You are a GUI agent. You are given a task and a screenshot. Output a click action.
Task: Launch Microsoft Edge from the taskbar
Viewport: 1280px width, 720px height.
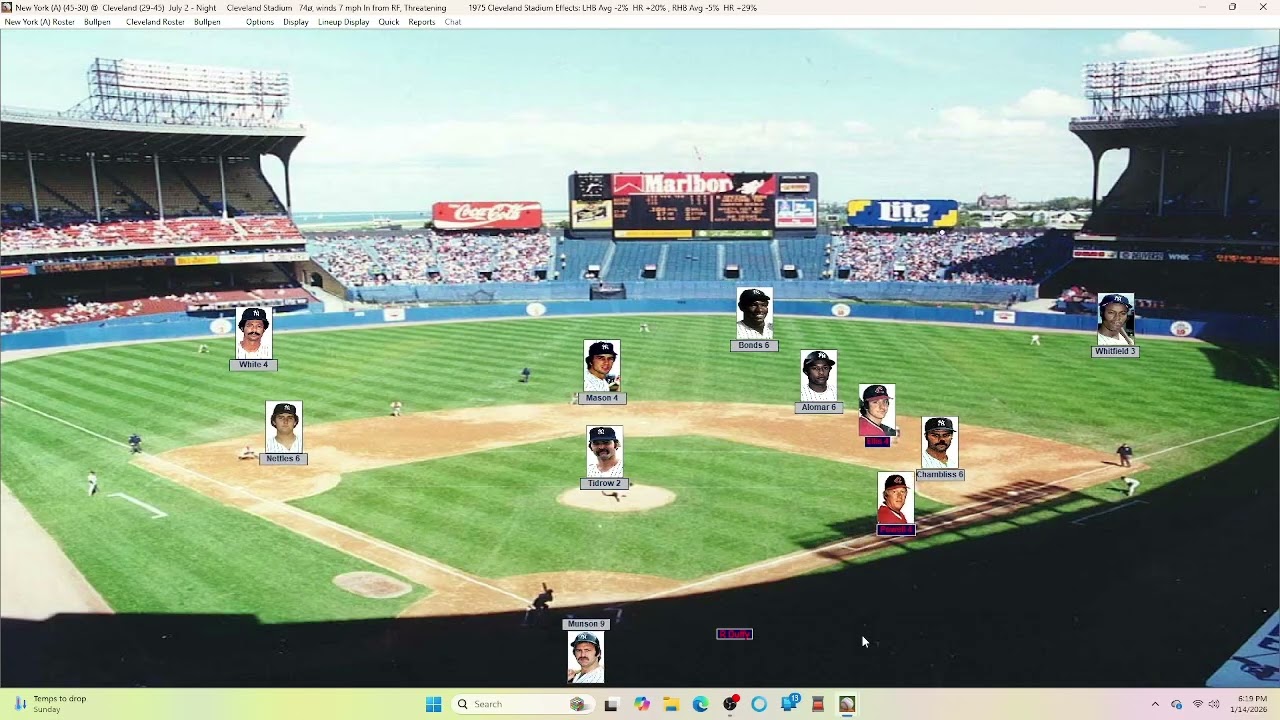coord(700,704)
